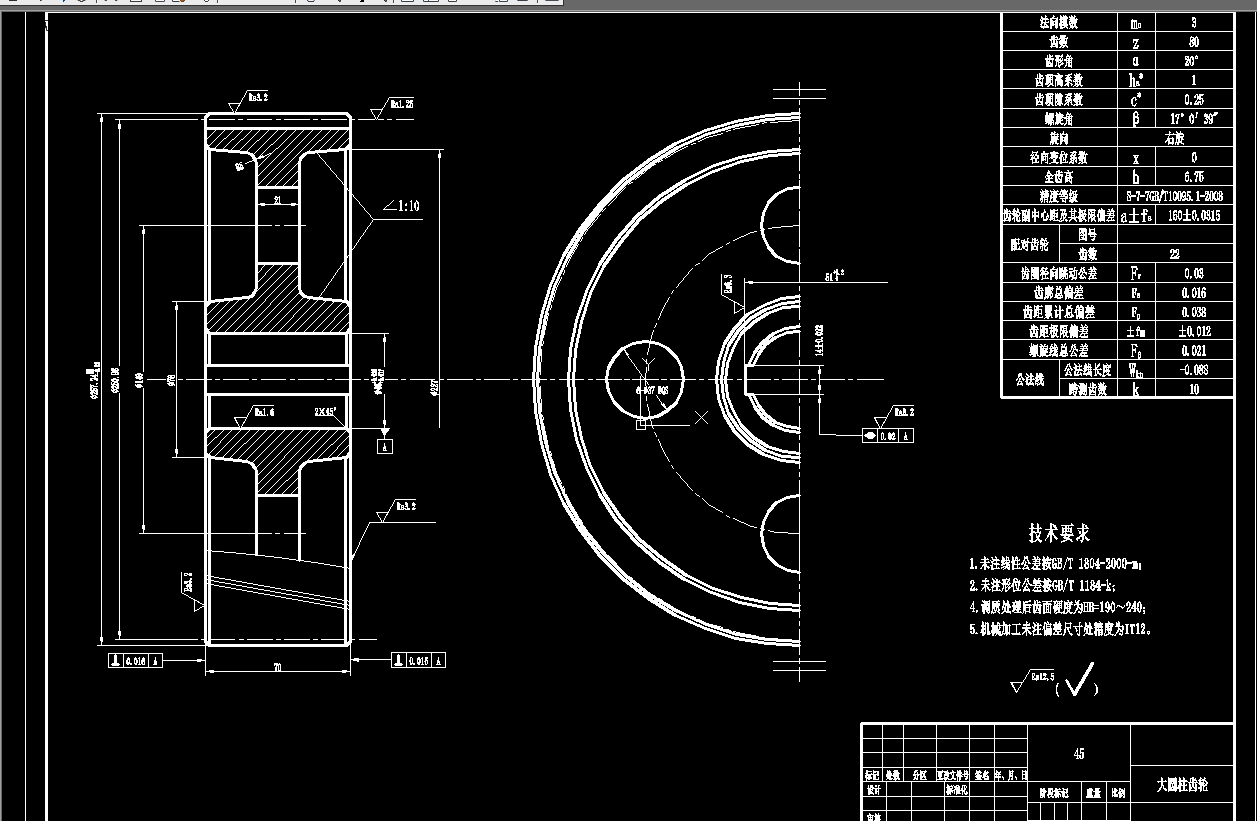
Task: Click the 图号 cell in the table
Action: pyautogui.click(x=1087, y=234)
